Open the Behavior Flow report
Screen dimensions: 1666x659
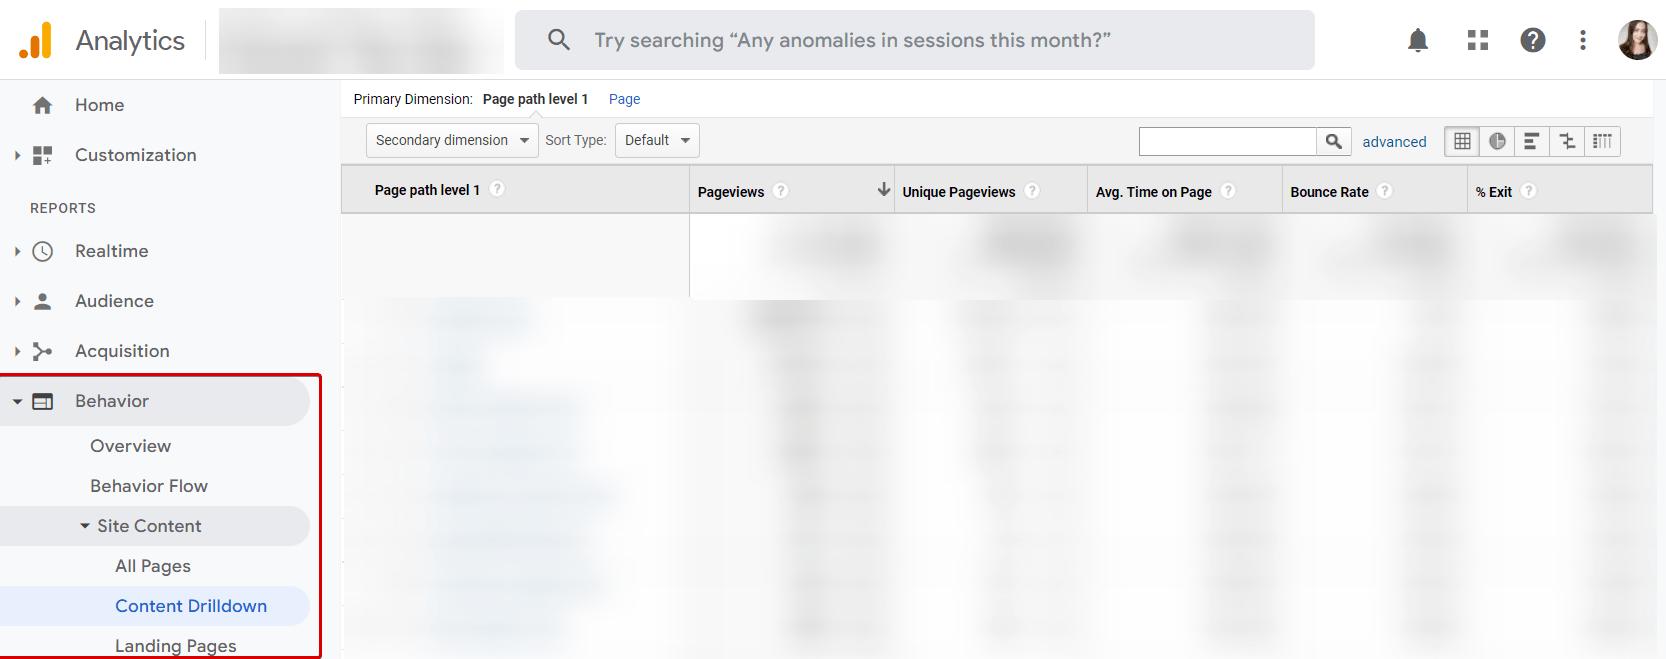149,485
